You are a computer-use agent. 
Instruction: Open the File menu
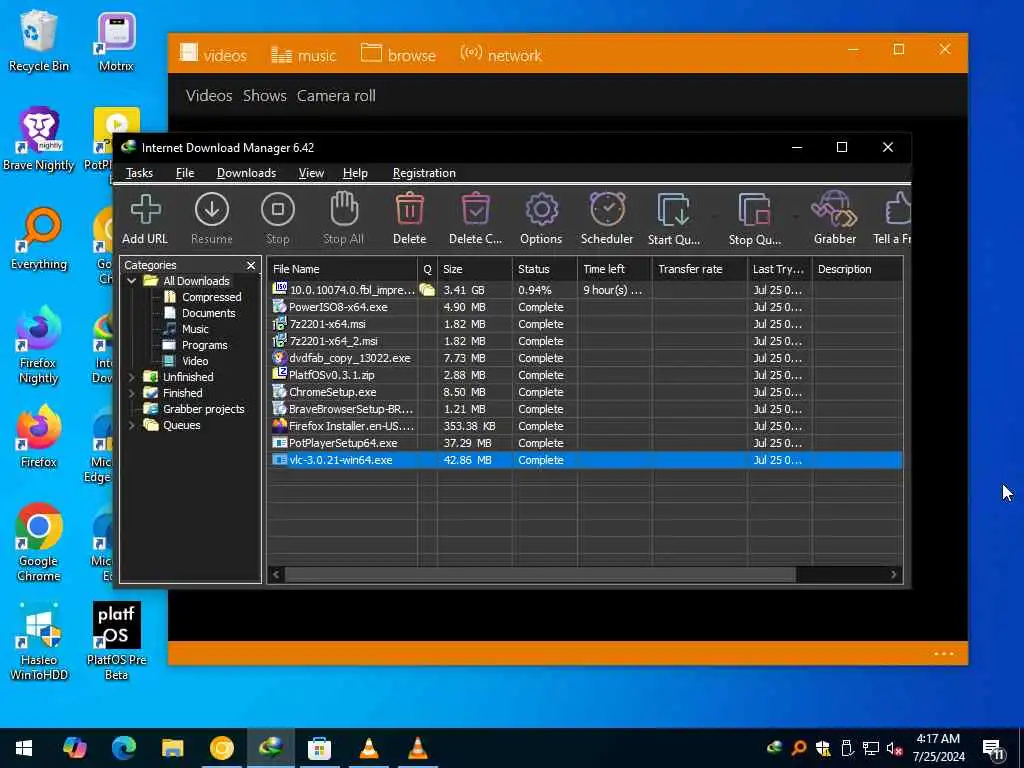click(185, 173)
